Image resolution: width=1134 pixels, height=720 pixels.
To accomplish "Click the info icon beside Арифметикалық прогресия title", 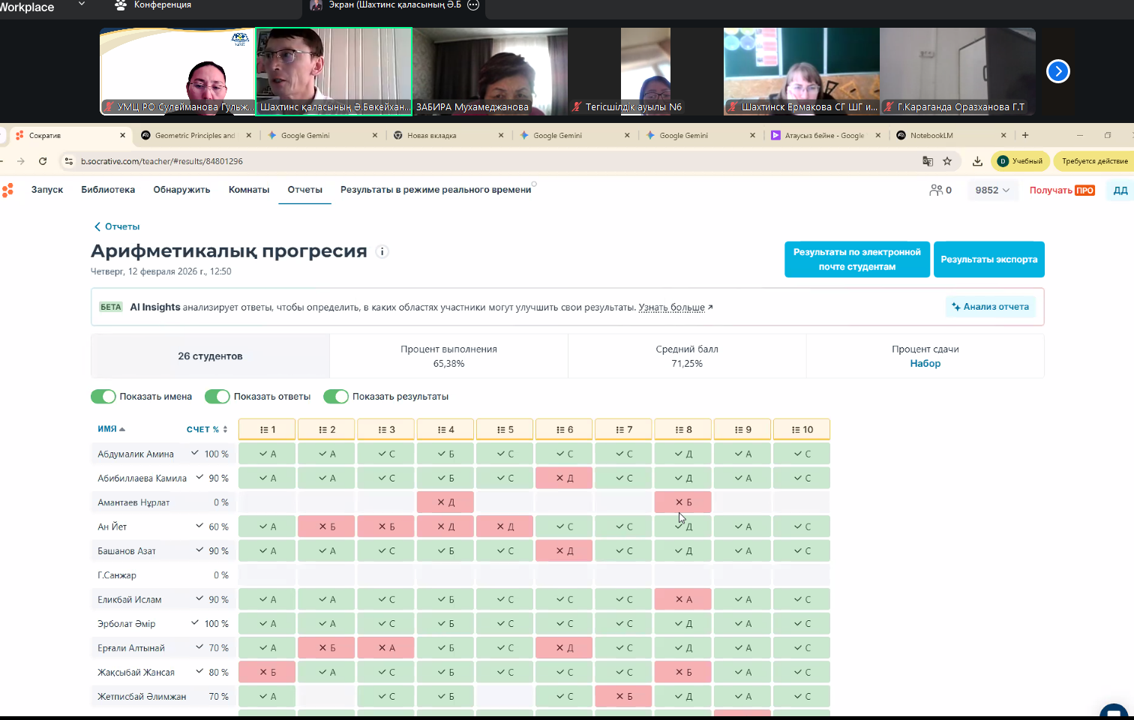I will (382, 252).
